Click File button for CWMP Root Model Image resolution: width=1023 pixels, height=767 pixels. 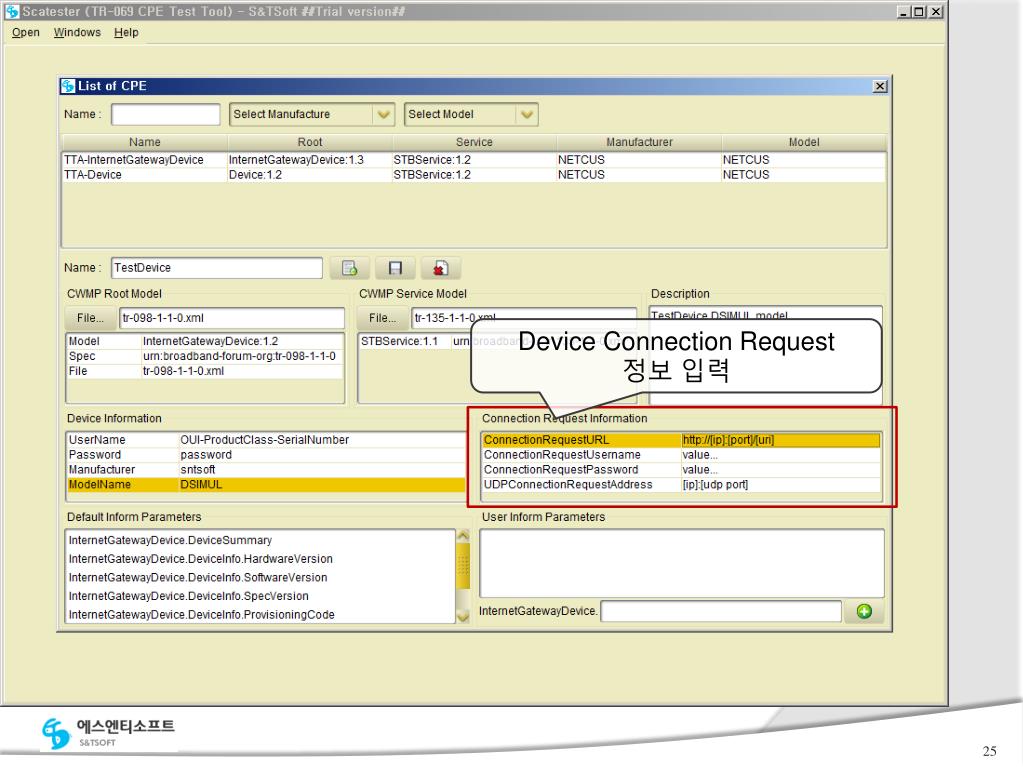90,318
